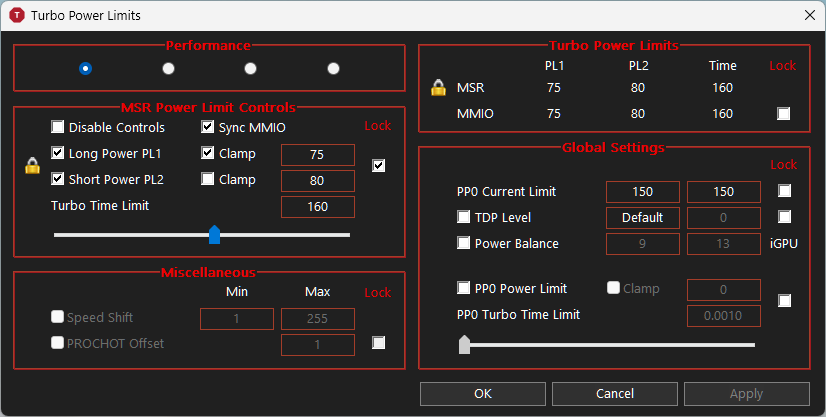The image size is (826, 417).
Task: Enable the PP0 Power Limit checkbox
Action: coord(464,288)
